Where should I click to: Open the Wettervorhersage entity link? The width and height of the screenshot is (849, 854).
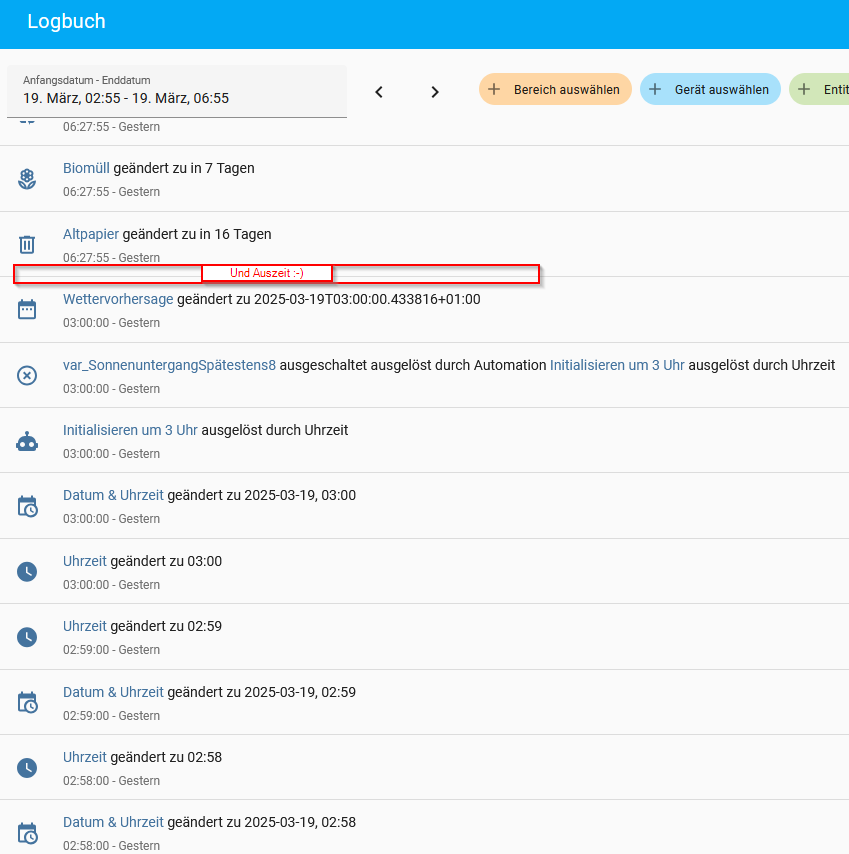coord(118,299)
